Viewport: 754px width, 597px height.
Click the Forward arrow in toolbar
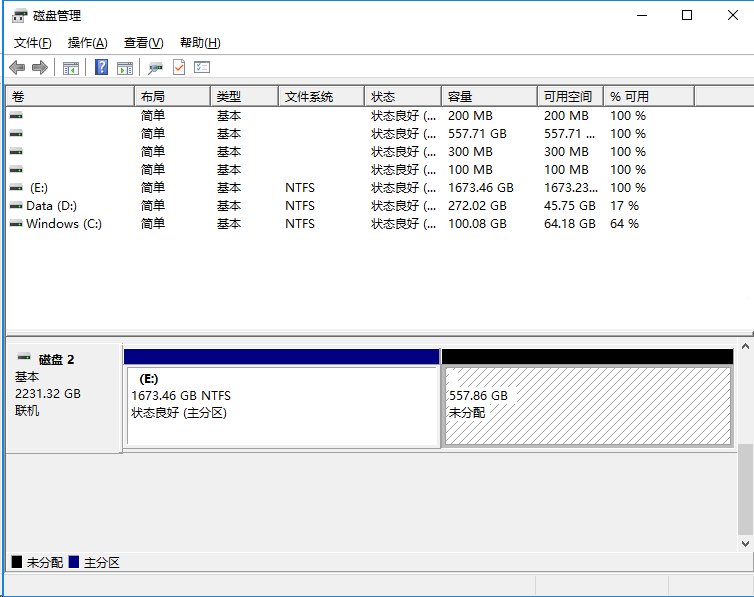40,67
